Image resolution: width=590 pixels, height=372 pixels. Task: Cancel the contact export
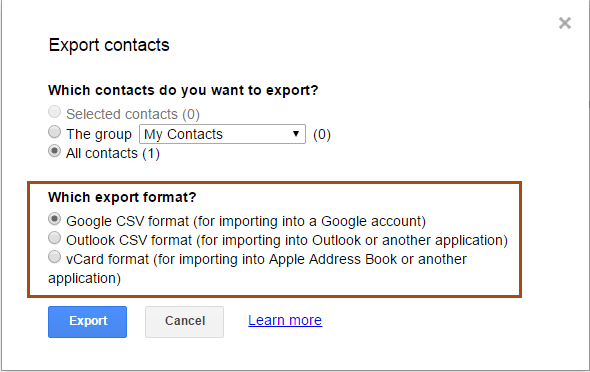[184, 322]
